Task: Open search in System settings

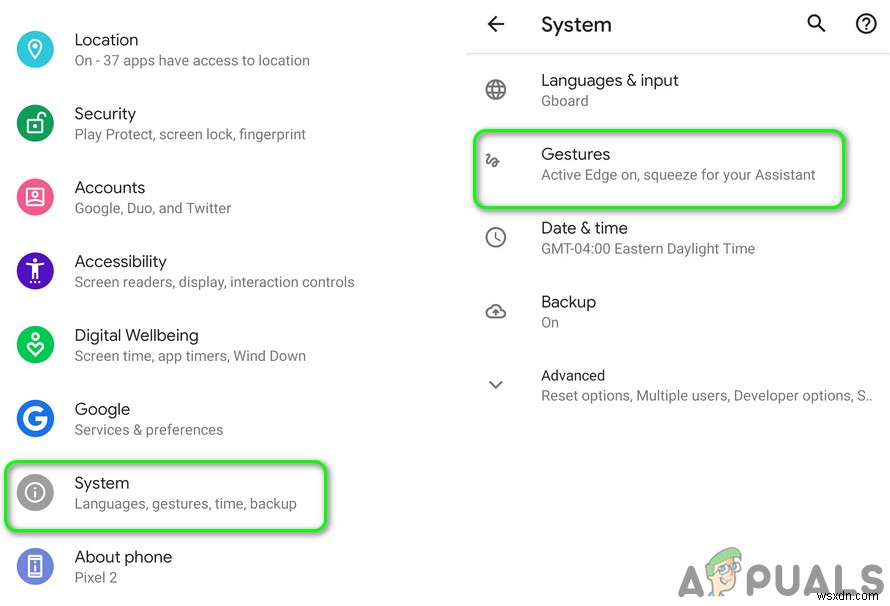Action: (x=817, y=24)
